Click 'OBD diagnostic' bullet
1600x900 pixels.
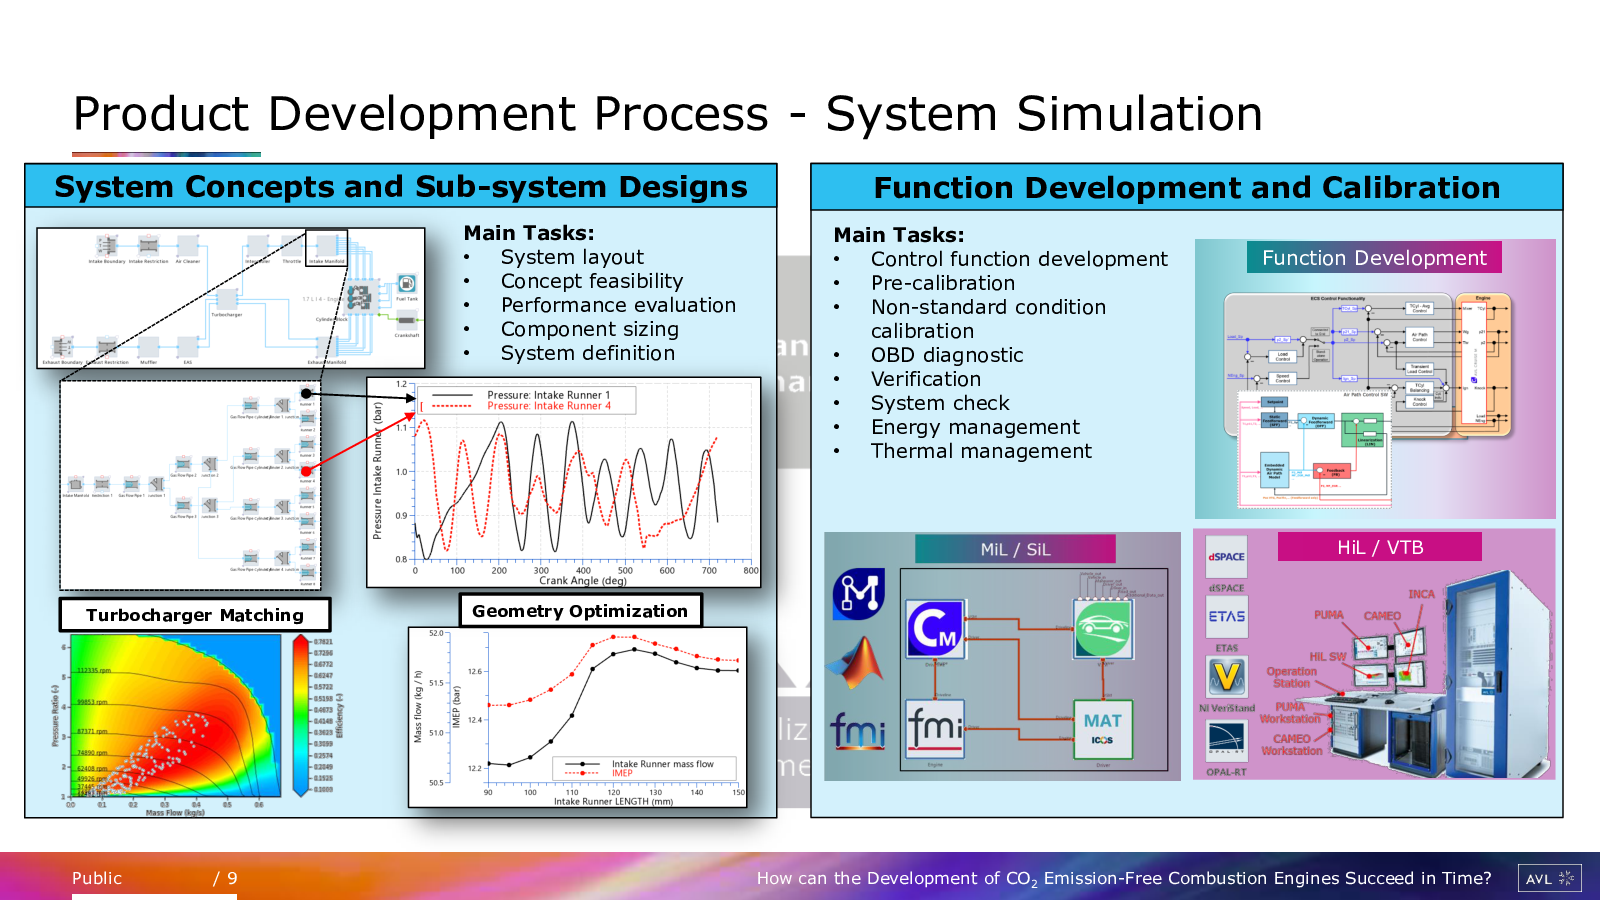pos(947,355)
